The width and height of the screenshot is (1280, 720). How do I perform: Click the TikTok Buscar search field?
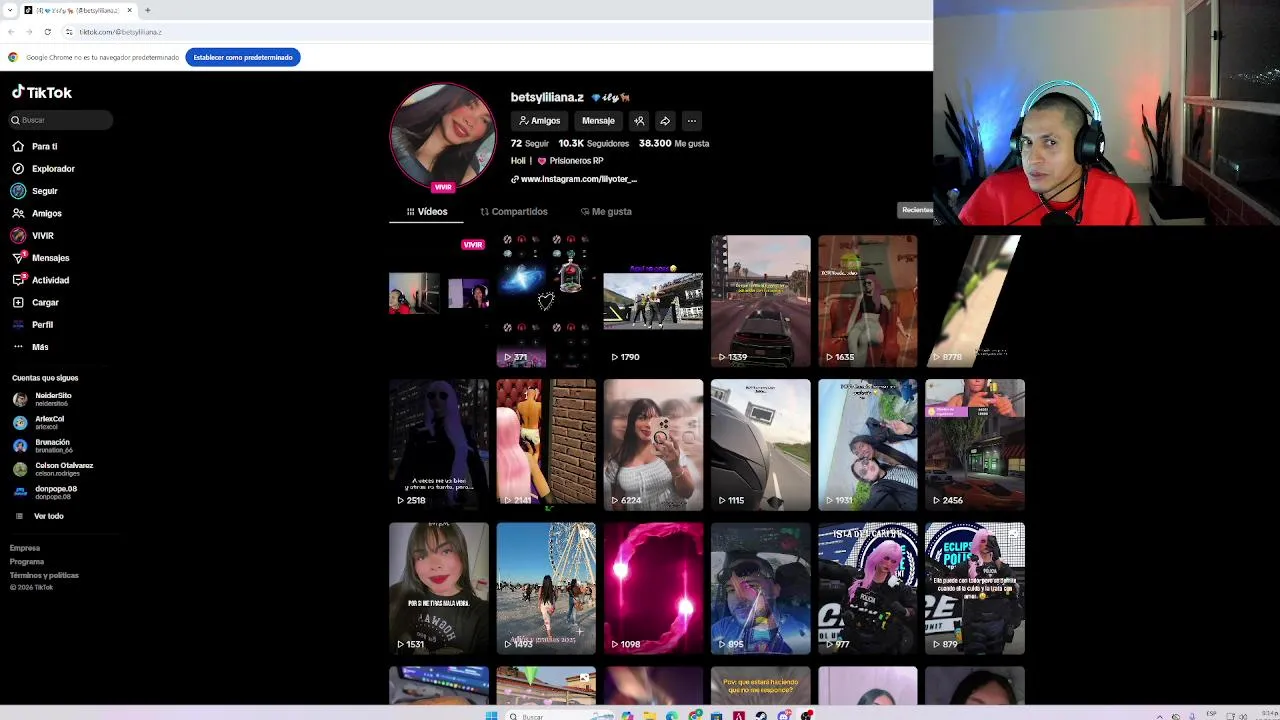click(60, 120)
